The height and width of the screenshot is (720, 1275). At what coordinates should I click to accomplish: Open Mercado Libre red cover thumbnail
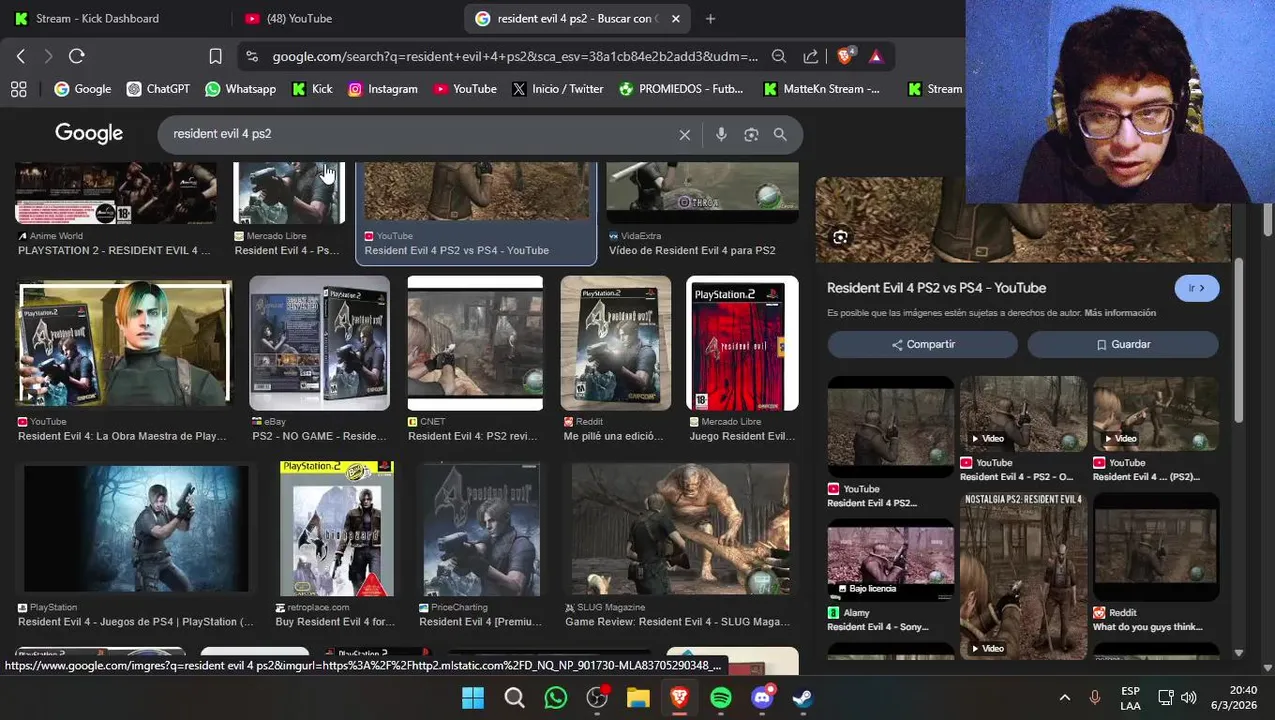(x=742, y=343)
